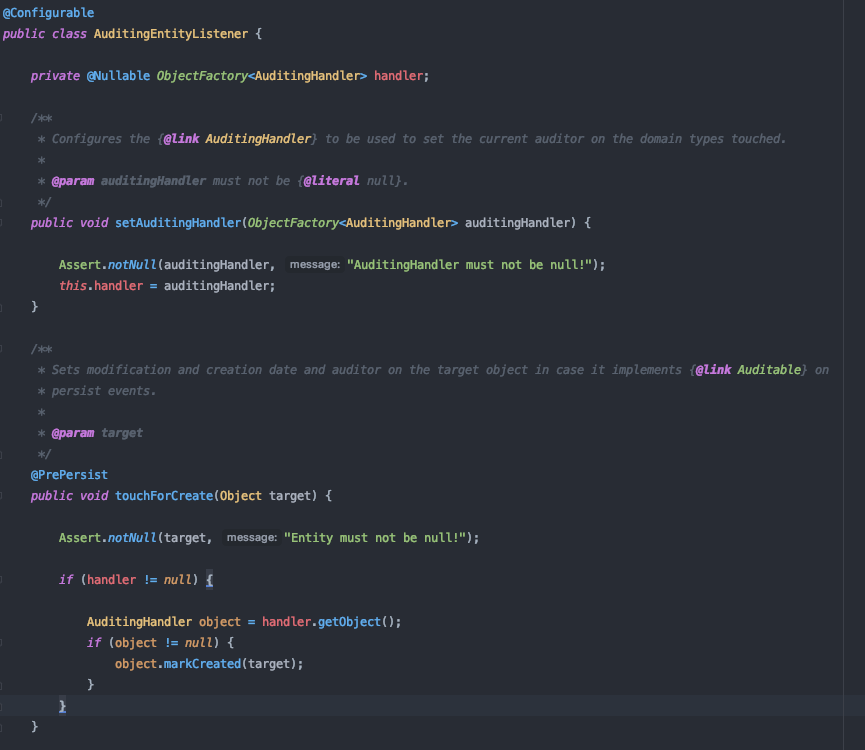The width and height of the screenshot is (865, 750).
Task: Click the markCreated method call
Action: (x=202, y=663)
